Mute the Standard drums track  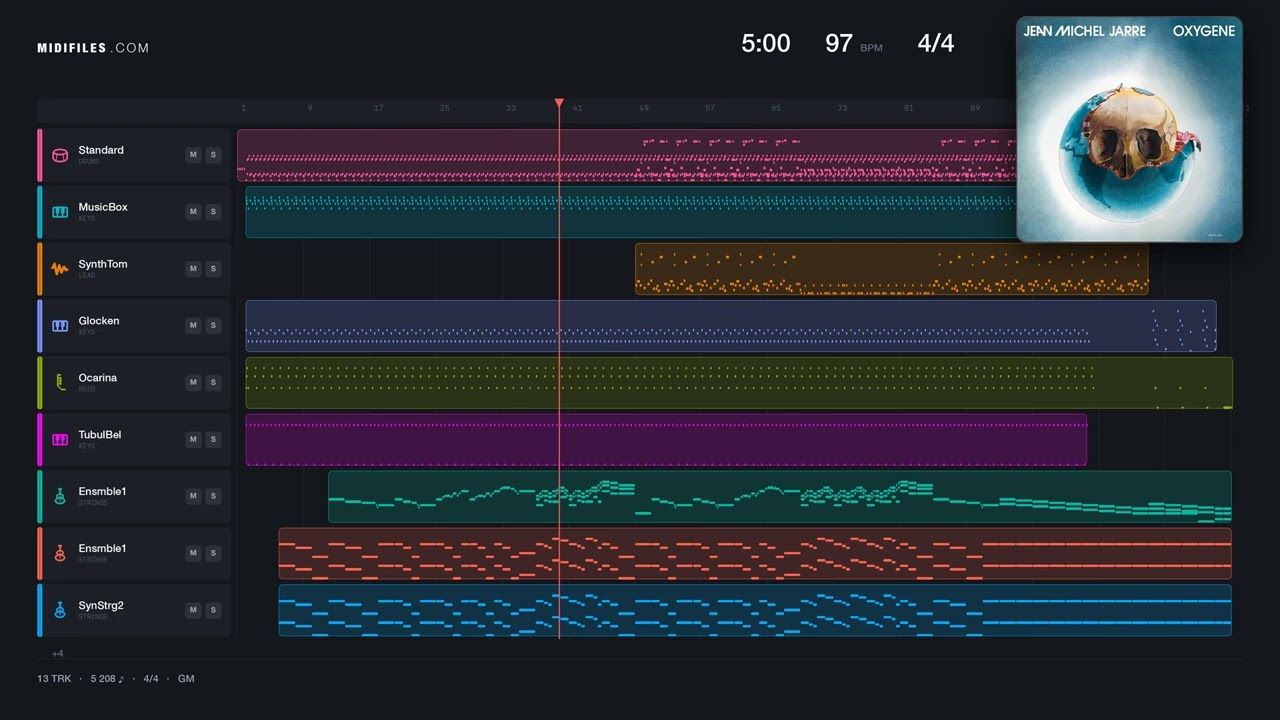193,155
